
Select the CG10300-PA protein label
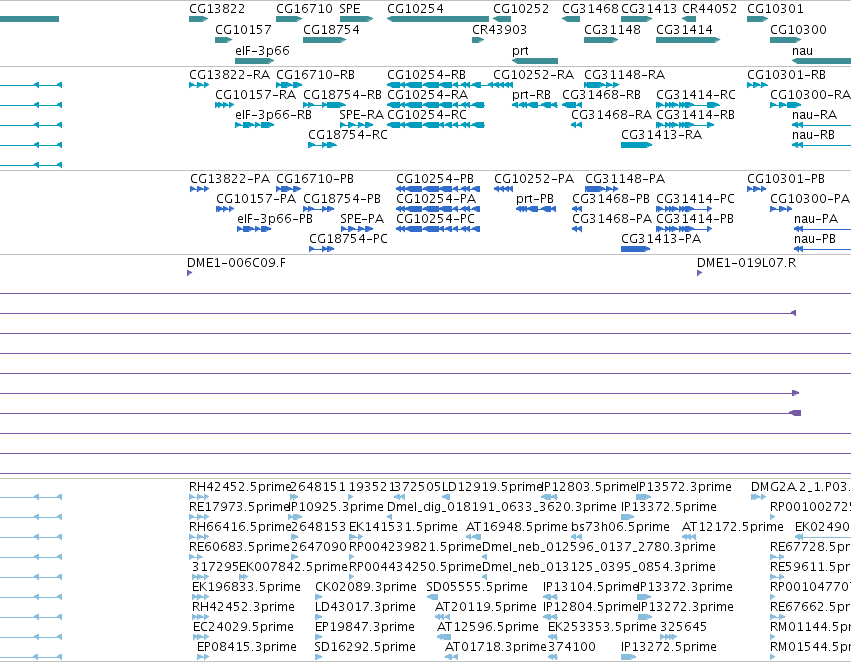point(810,199)
